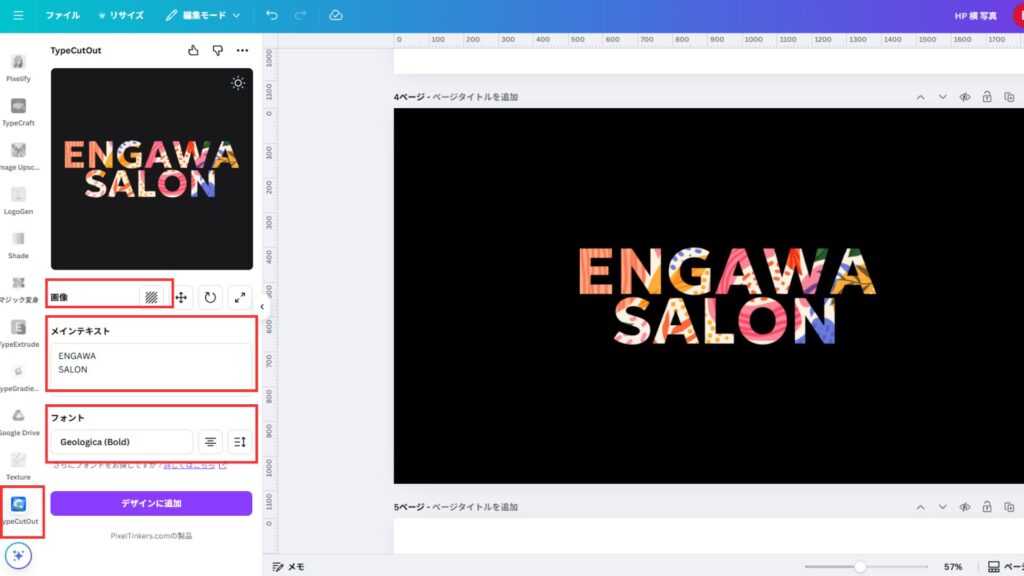Hide page 5
Screen dimensions: 1024x576
965,507
